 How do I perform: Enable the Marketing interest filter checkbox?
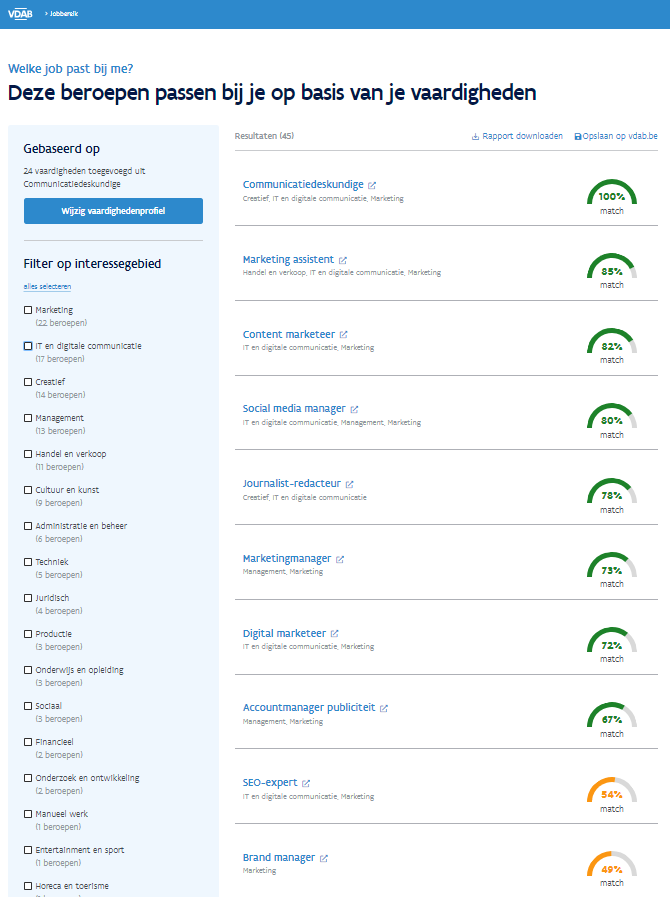point(28,310)
